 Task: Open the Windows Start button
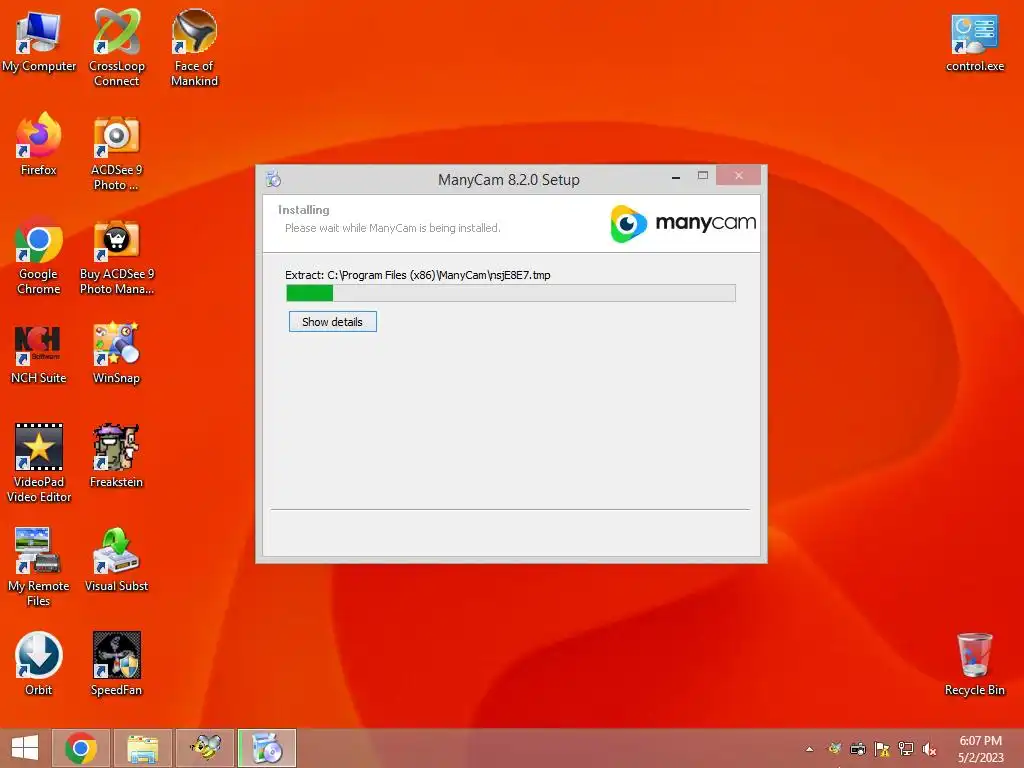pyautogui.click(x=25, y=748)
